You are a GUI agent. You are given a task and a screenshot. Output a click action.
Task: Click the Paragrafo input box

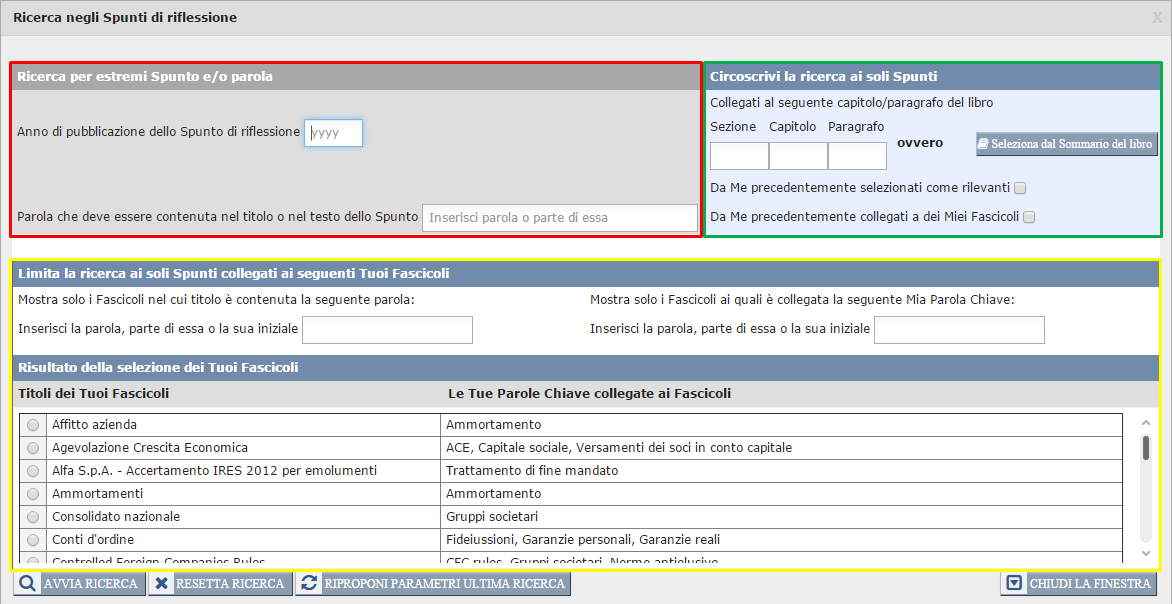tap(857, 156)
